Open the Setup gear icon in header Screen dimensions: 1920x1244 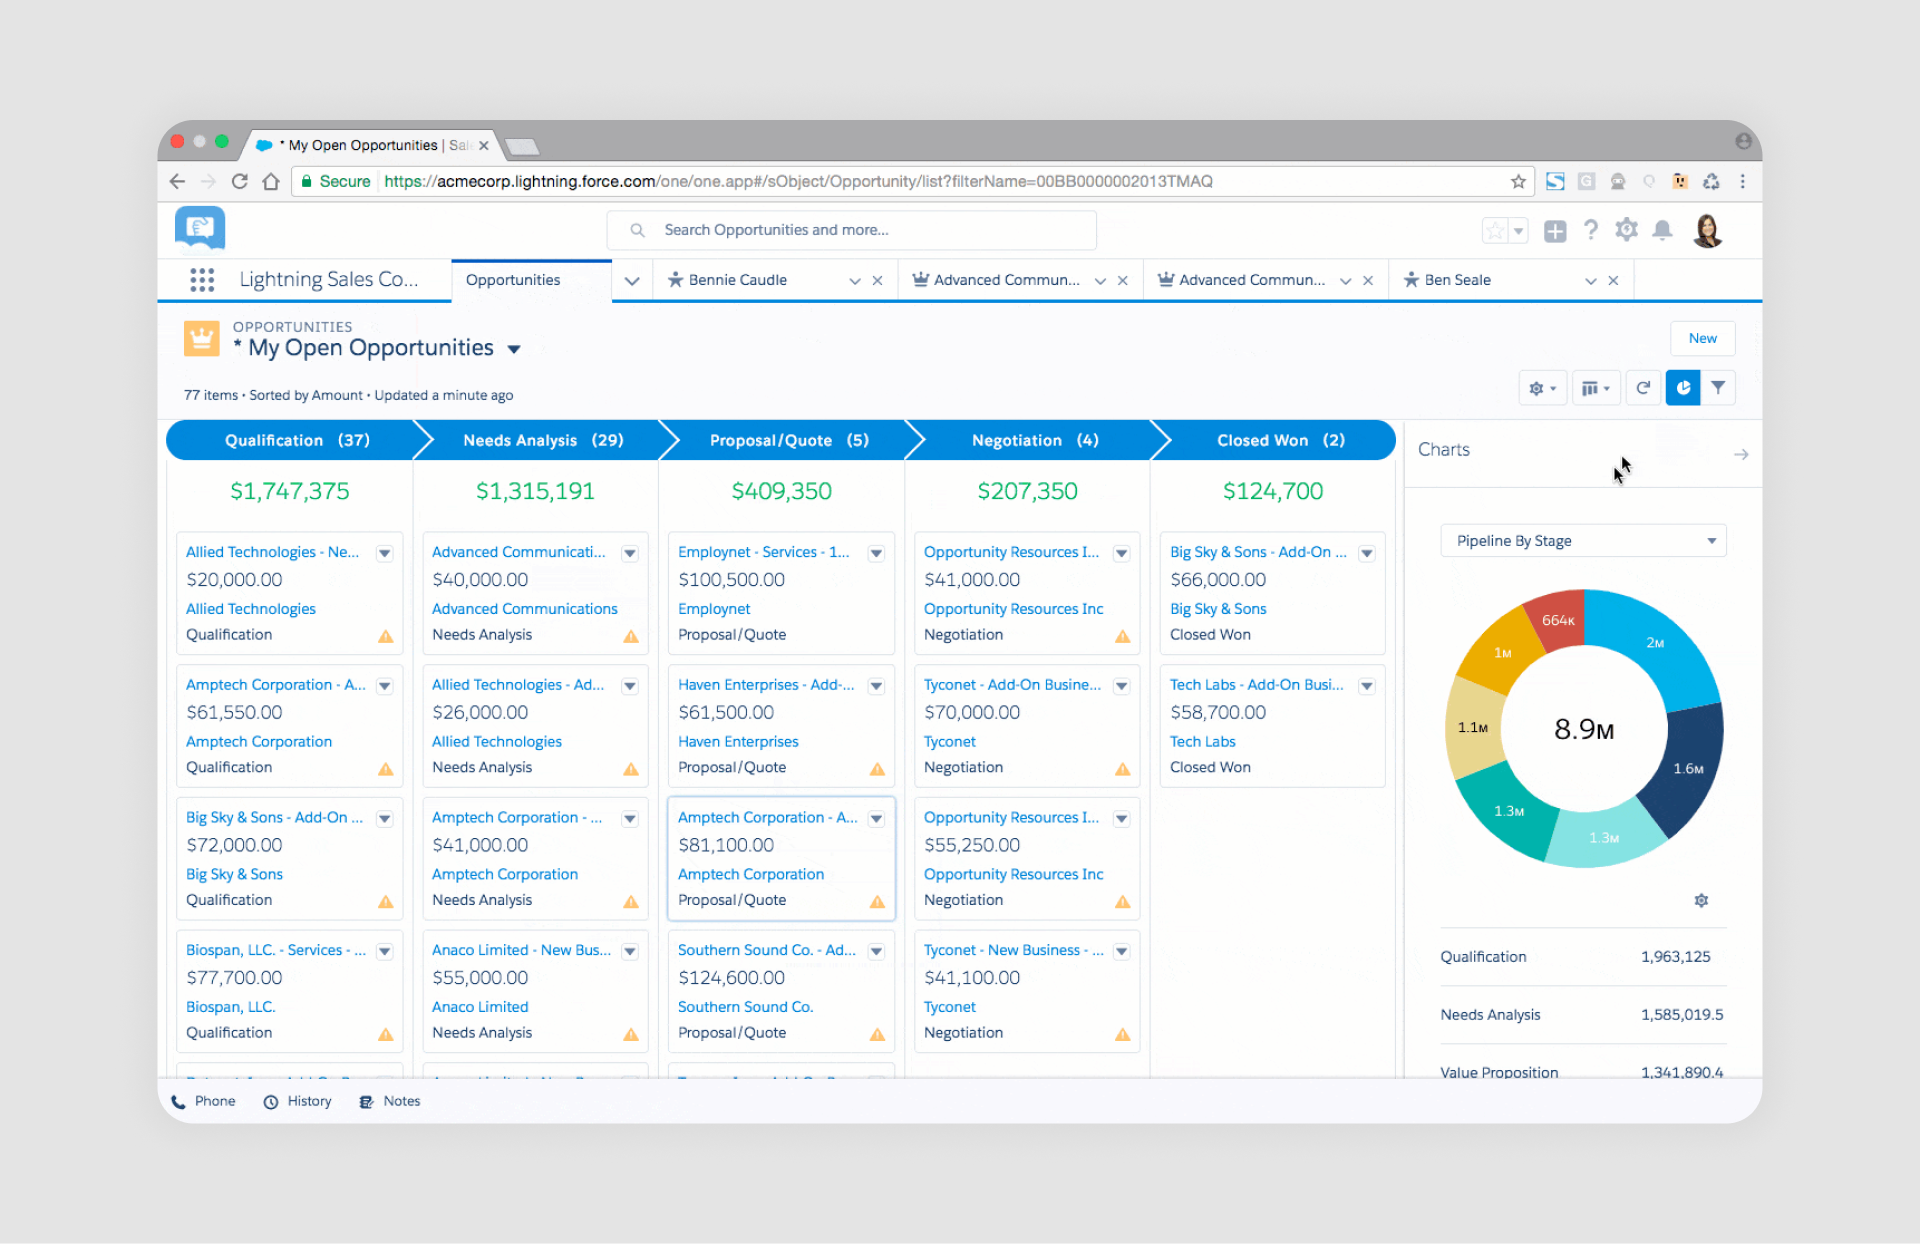1626,230
